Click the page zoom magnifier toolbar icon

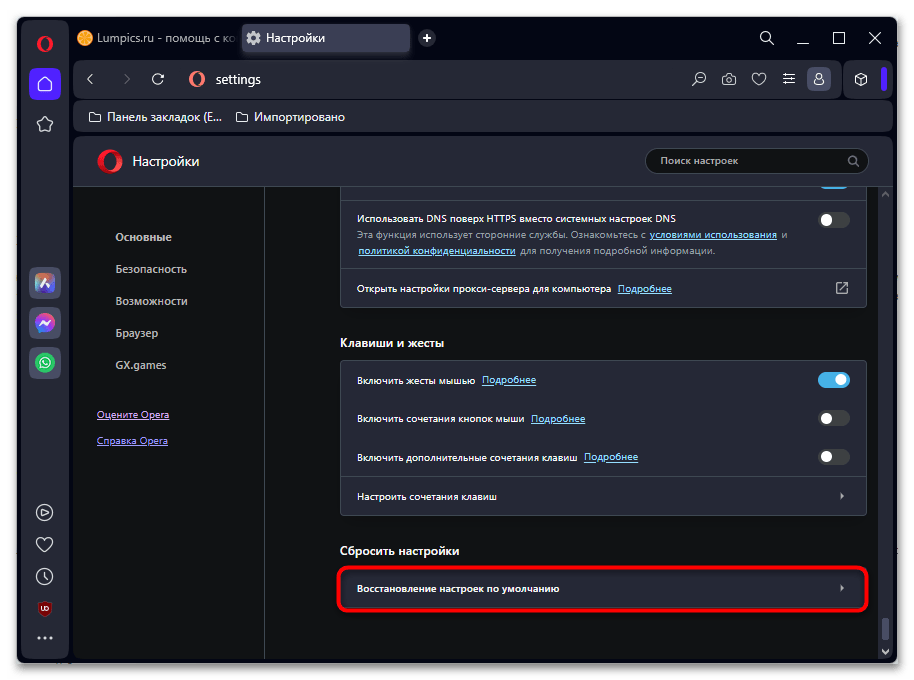pos(699,79)
